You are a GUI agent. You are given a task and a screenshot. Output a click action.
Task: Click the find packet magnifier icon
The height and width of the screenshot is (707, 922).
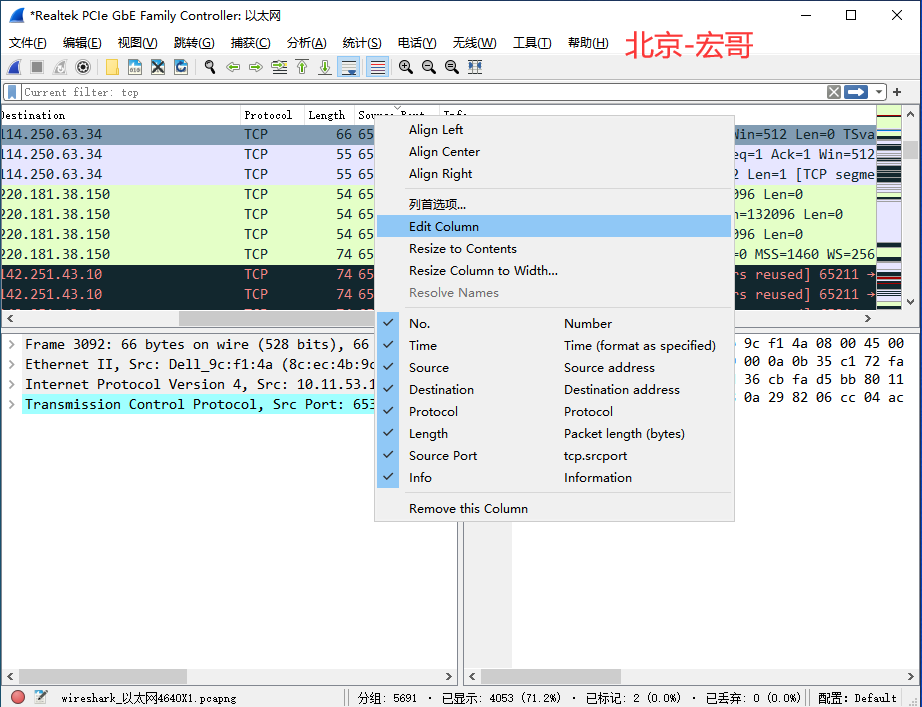click(x=209, y=67)
